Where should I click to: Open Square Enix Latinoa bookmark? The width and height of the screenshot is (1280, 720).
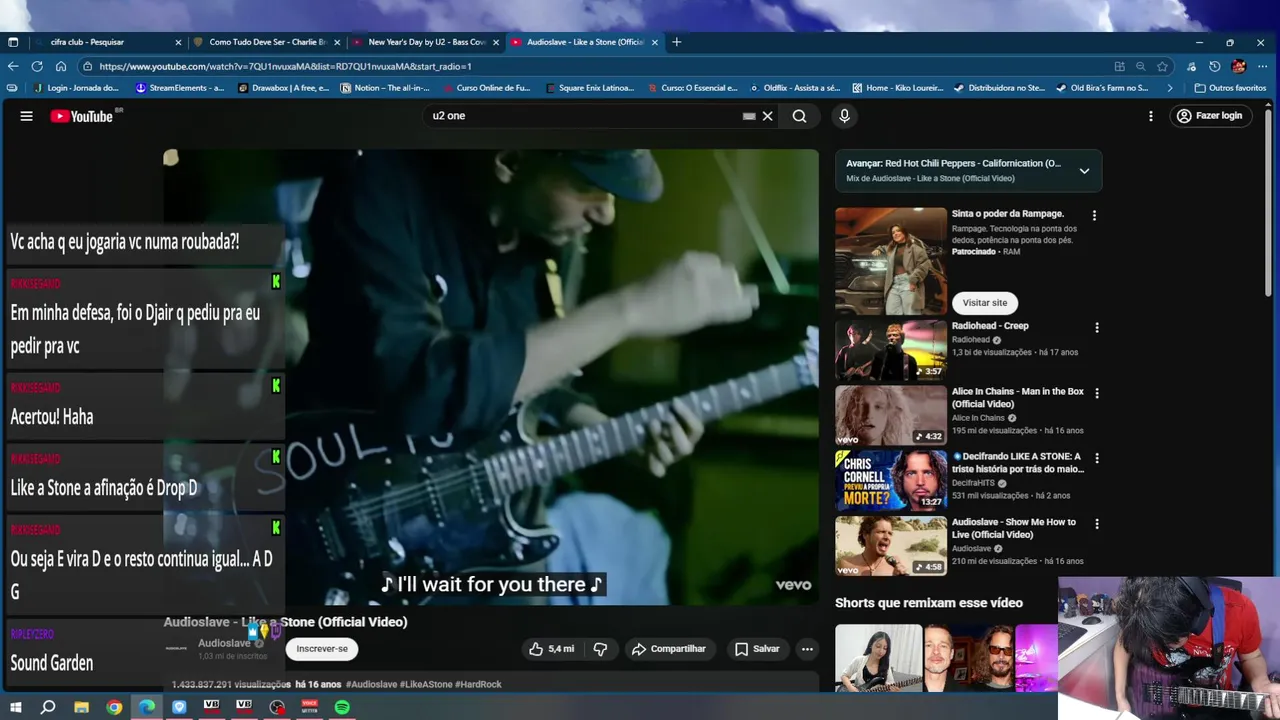(x=590, y=88)
